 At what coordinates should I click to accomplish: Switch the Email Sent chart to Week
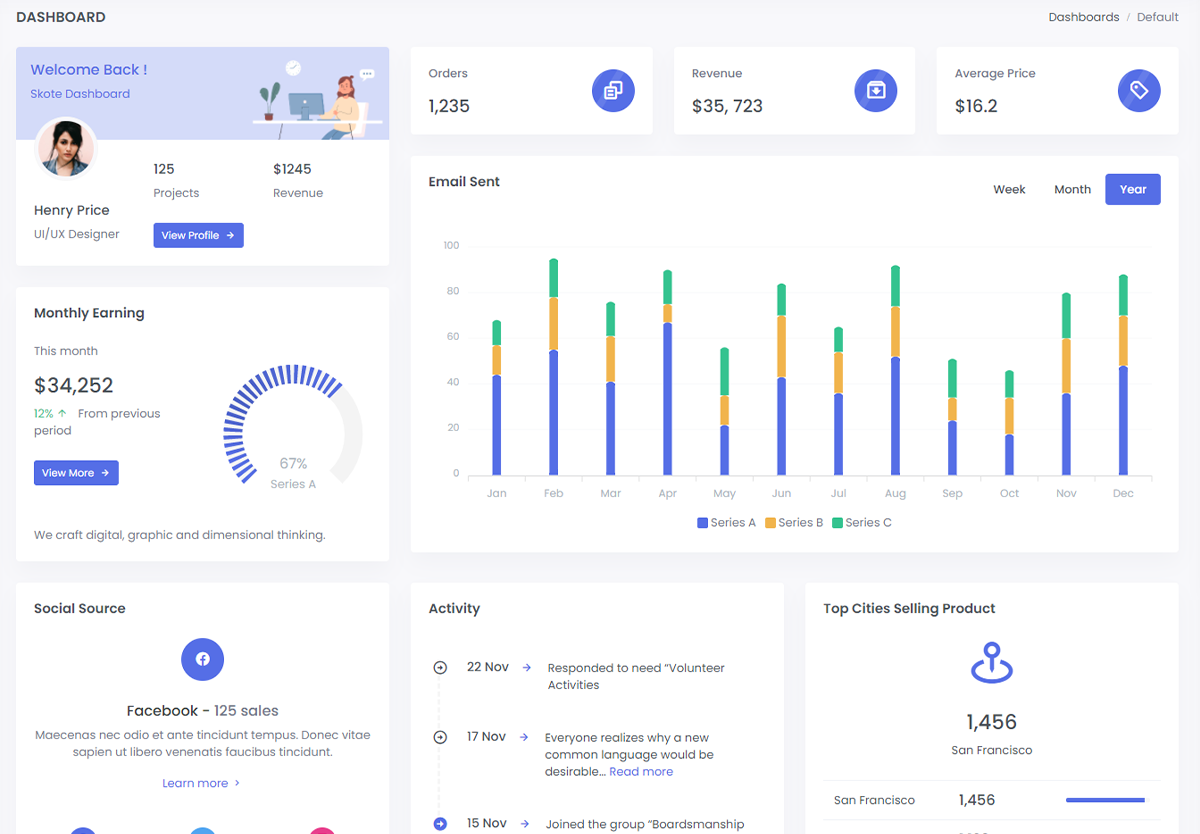[1009, 190]
